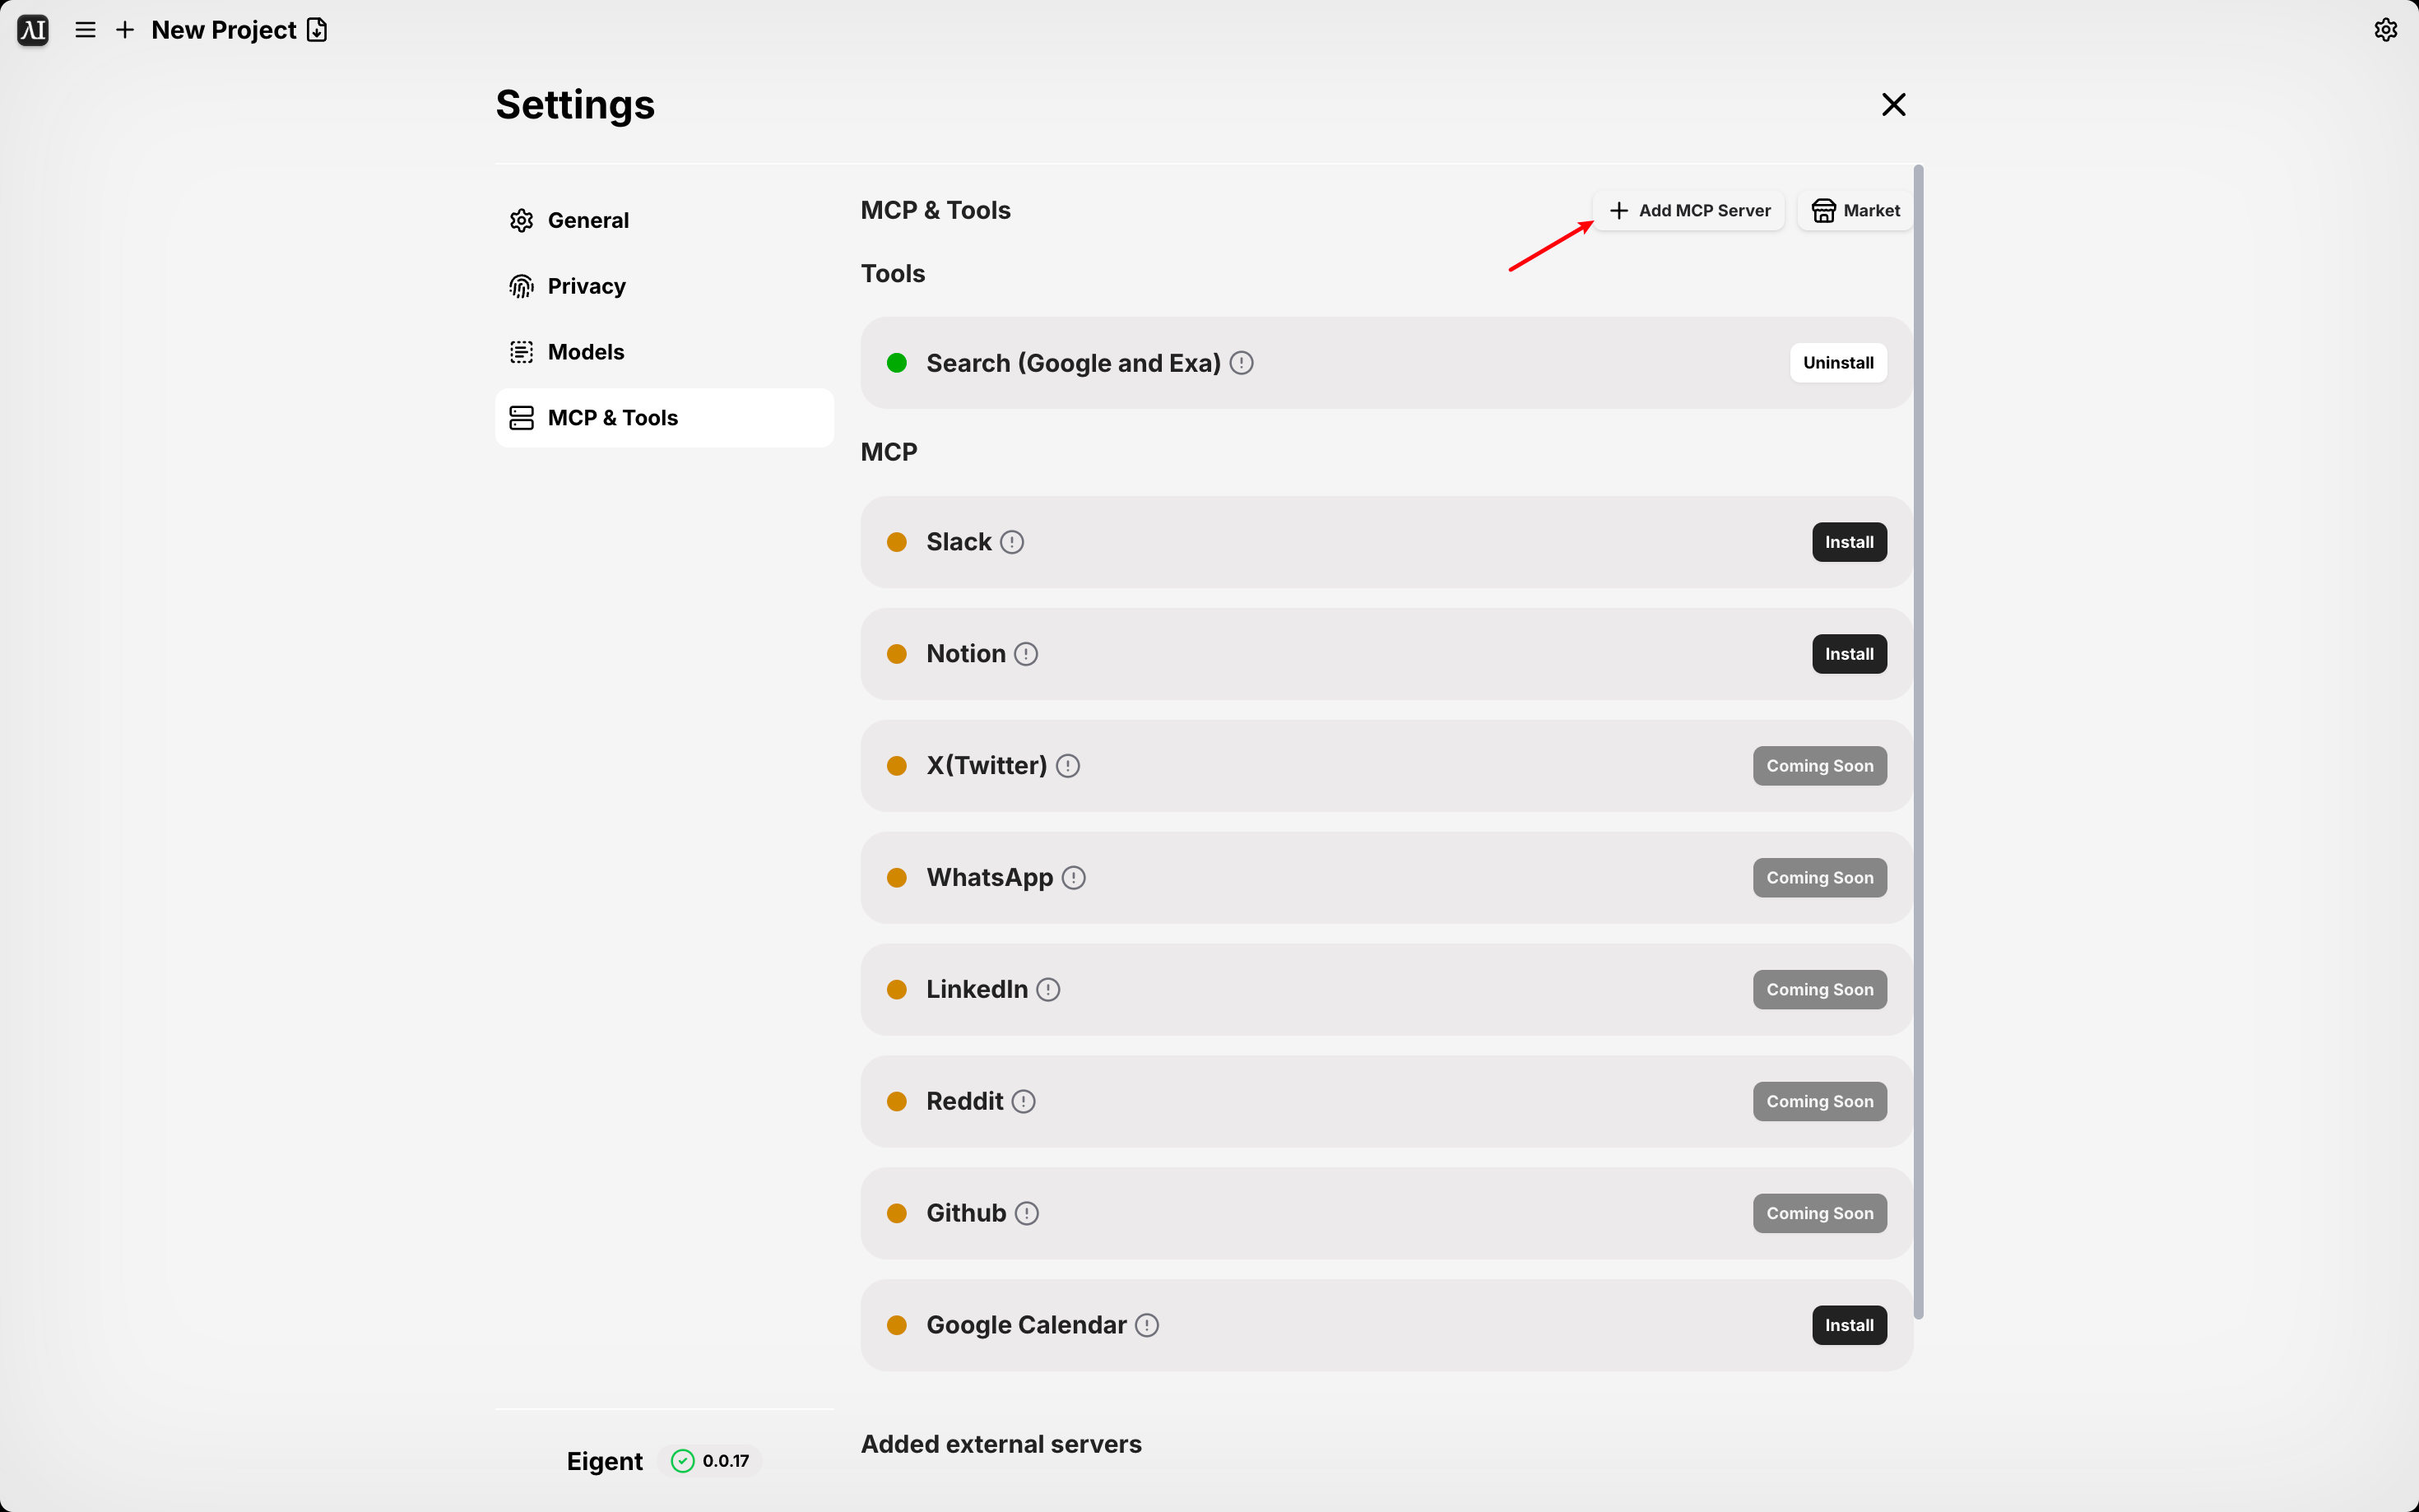Click the green status dot for Search
The height and width of the screenshot is (1512, 2419).
[897, 363]
